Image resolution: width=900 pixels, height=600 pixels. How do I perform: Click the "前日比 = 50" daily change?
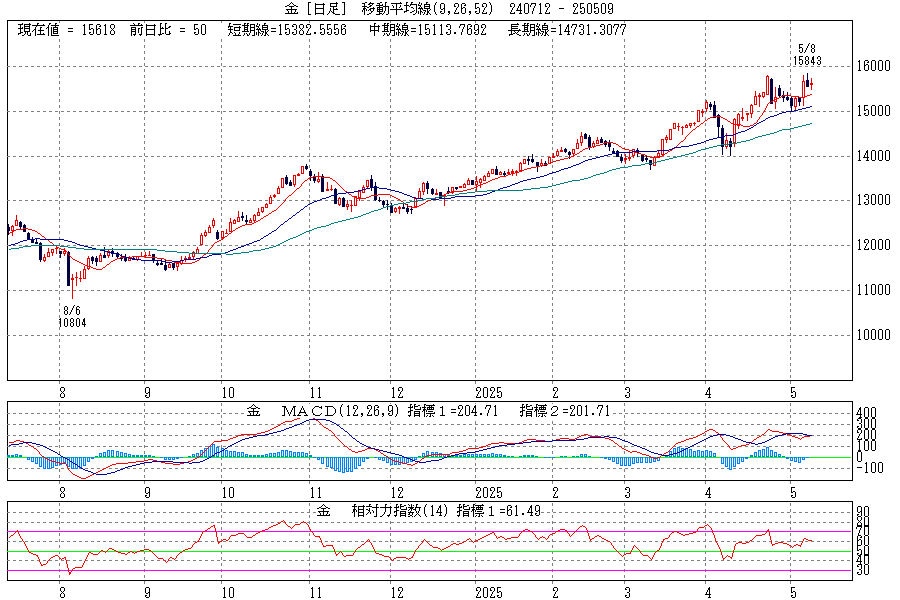[x=168, y=30]
